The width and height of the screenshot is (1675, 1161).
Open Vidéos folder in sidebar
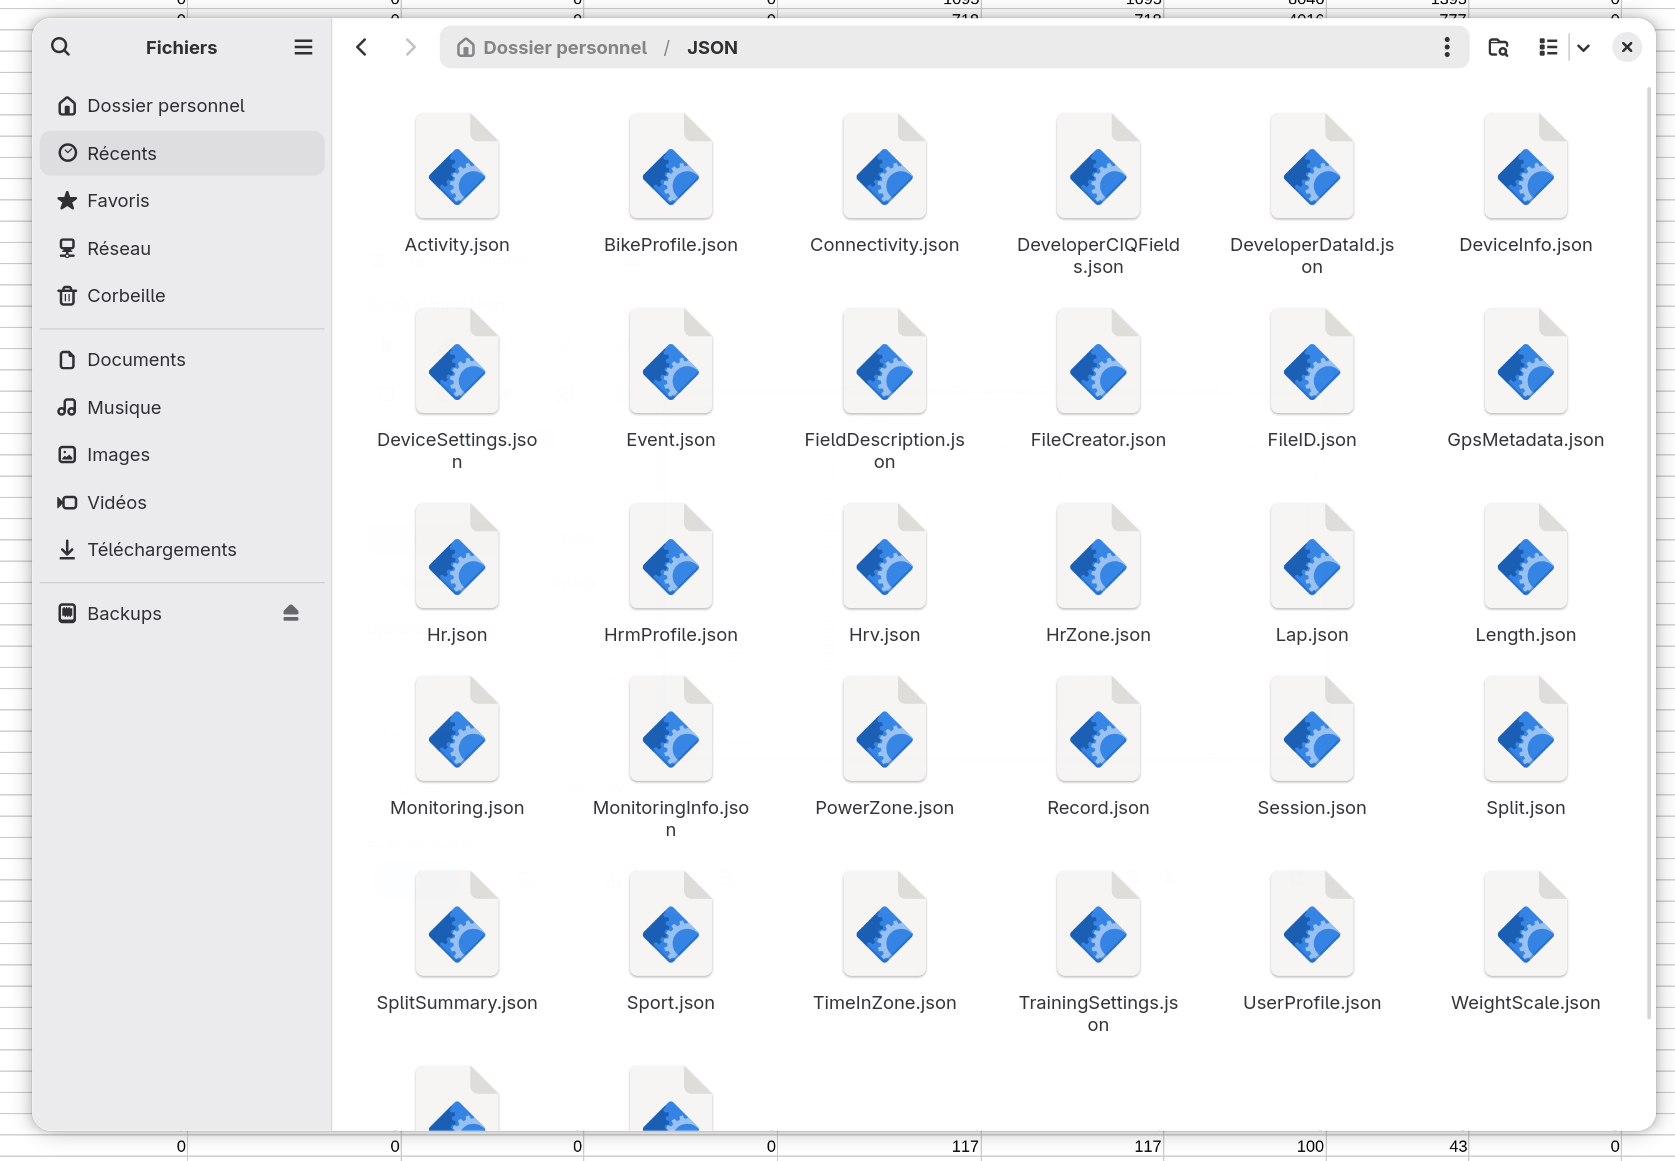182,502
